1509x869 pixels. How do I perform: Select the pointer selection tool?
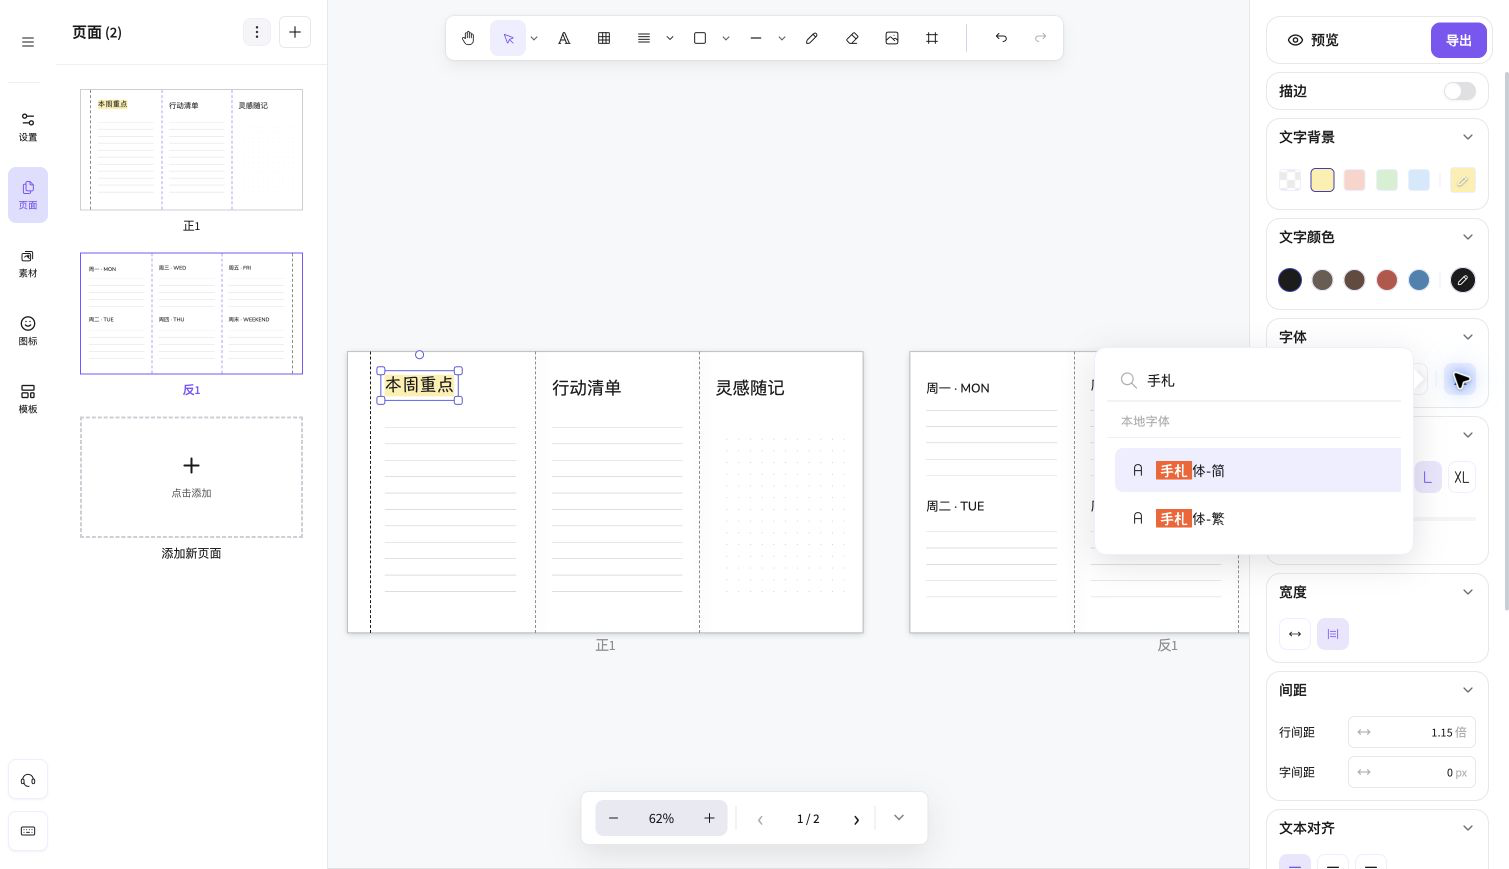pyautogui.click(x=508, y=38)
